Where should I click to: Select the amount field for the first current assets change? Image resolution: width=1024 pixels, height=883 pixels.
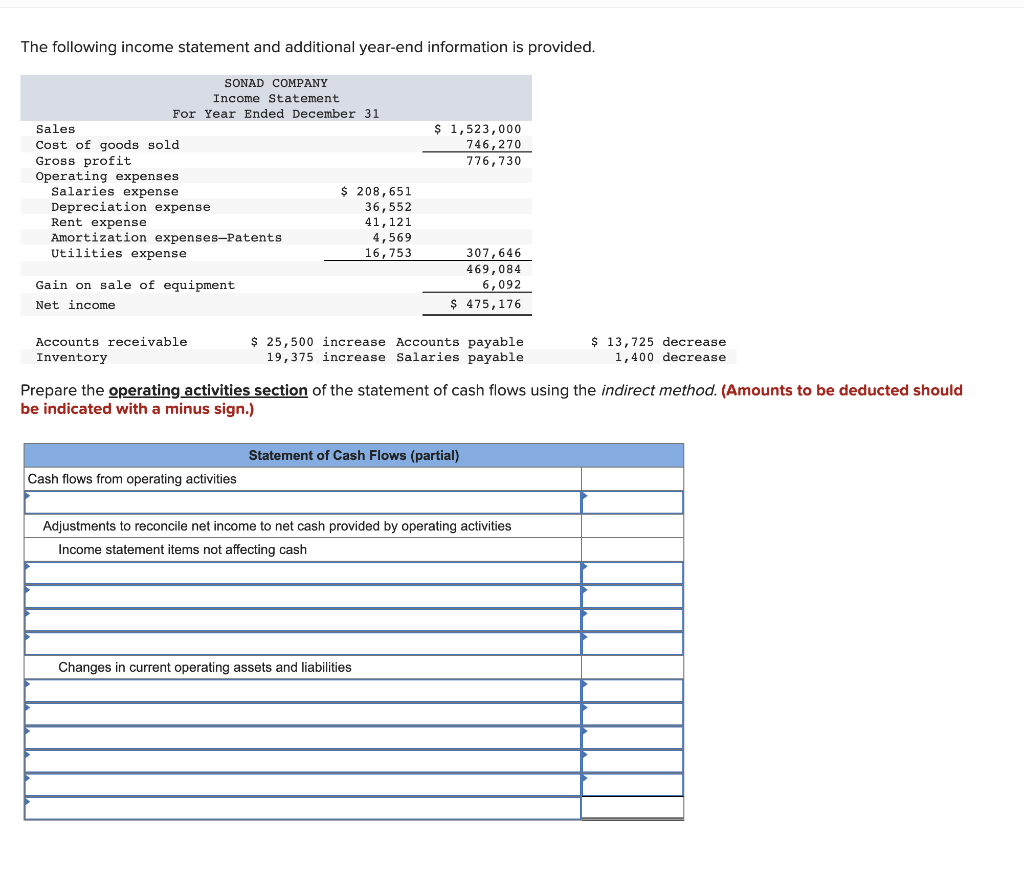click(631, 690)
